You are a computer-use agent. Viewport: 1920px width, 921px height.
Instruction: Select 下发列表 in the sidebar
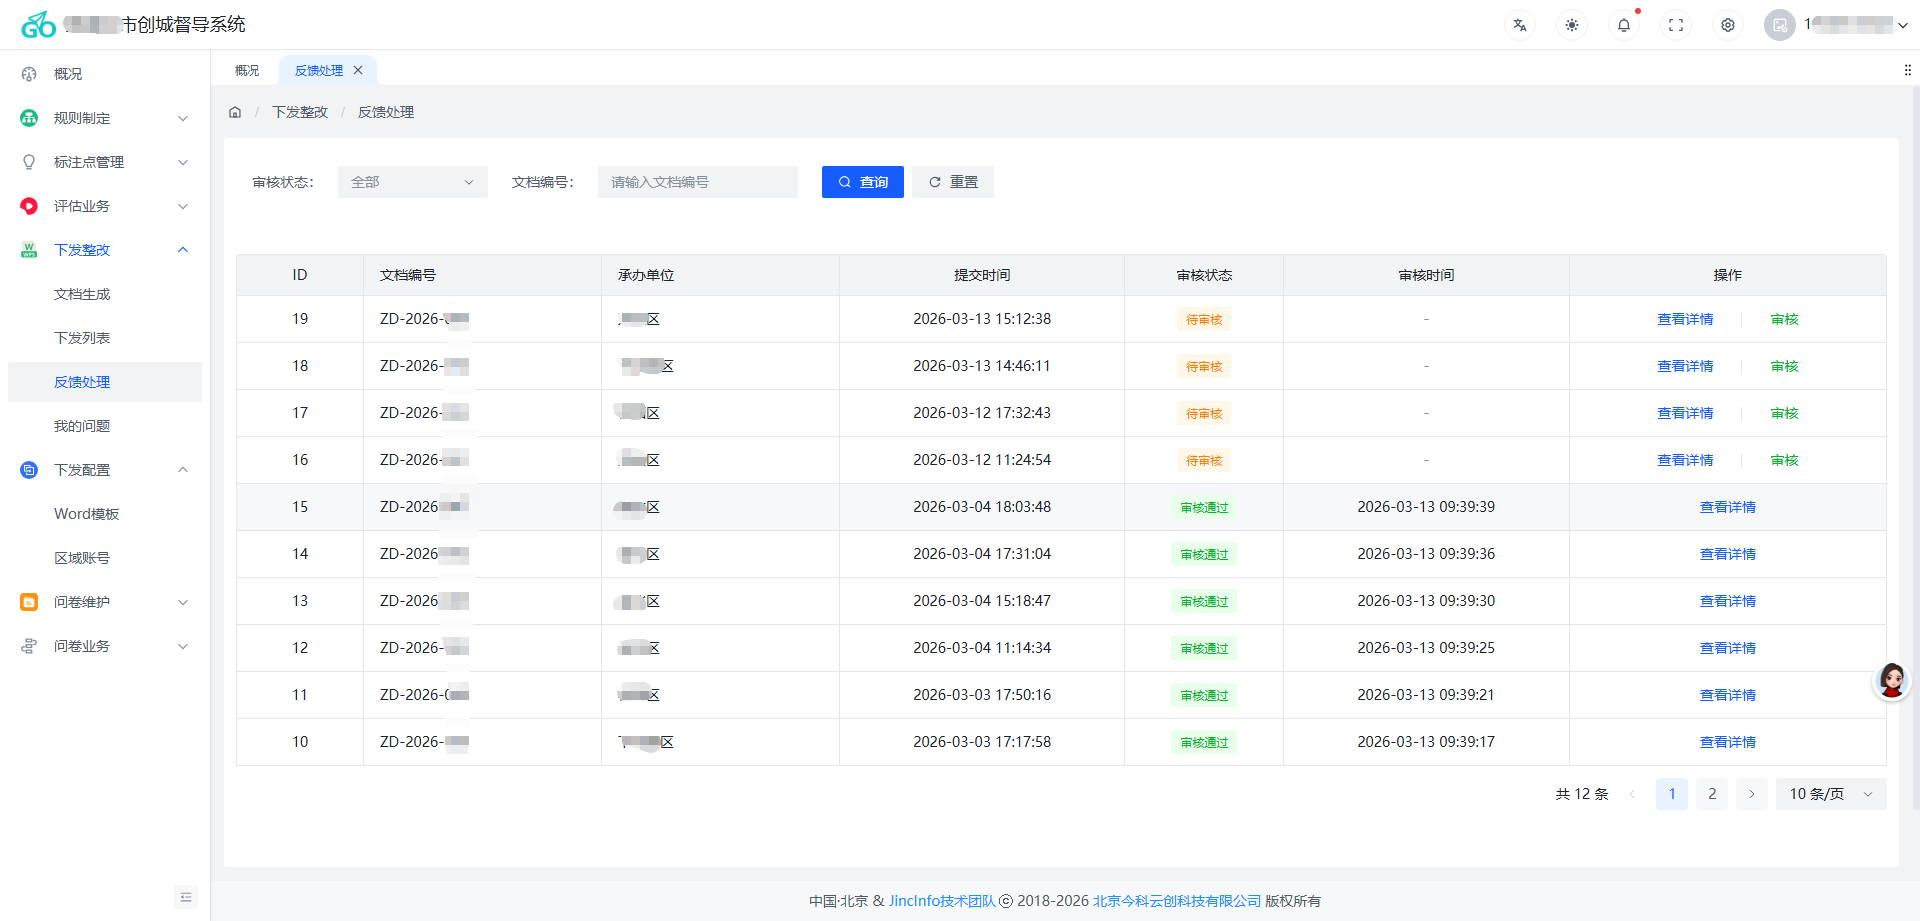82,338
